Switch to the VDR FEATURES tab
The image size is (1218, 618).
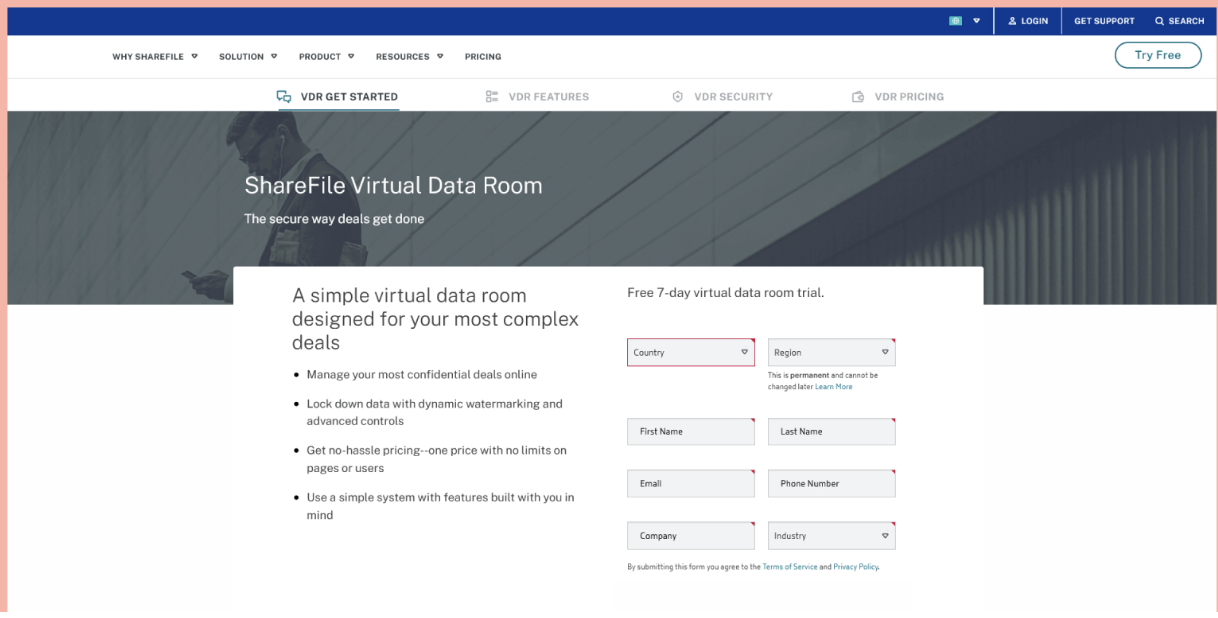point(537,97)
